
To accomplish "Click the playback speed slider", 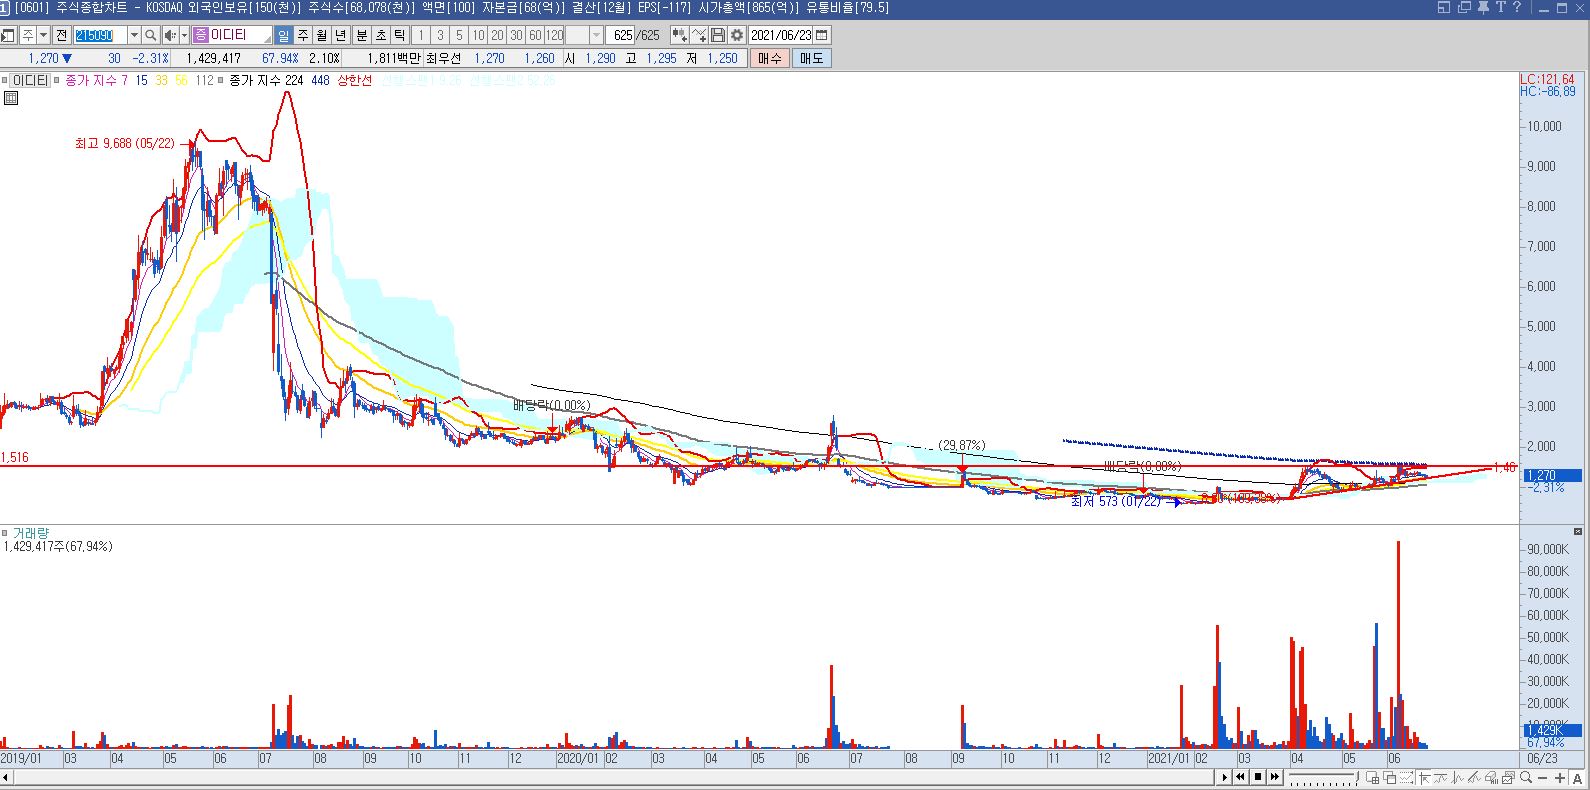I will click(x=1324, y=777).
